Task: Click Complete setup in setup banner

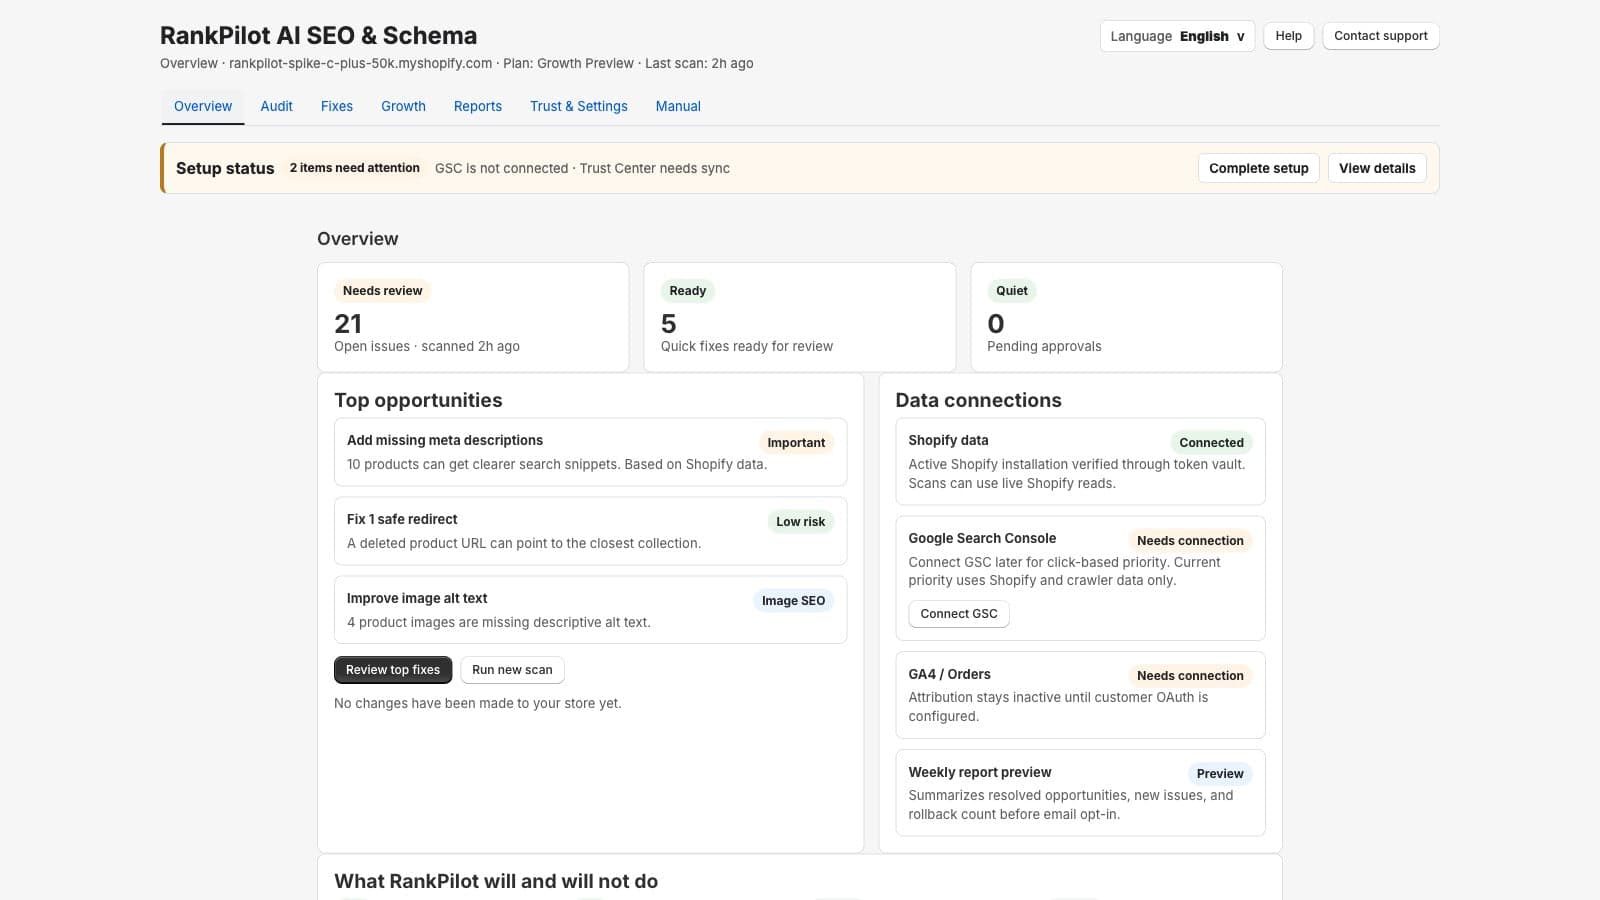Action: (1258, 168)
